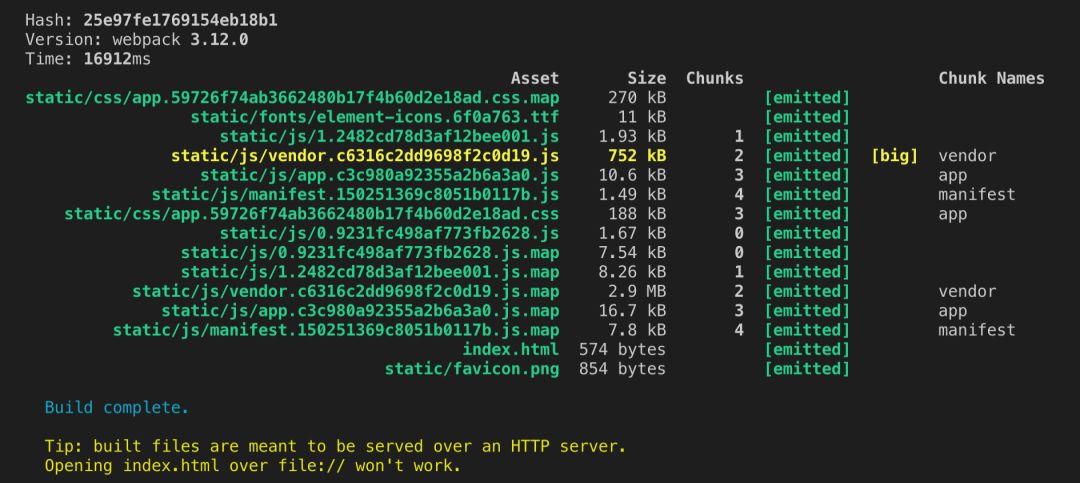Click the Chunks column header

click(x=714, y=78)
